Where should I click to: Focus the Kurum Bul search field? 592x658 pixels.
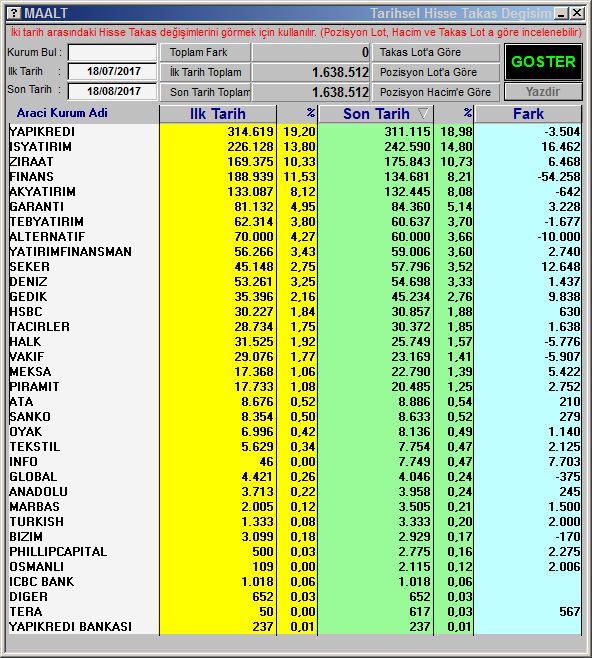pyautogui.click(x=112, y=52)
